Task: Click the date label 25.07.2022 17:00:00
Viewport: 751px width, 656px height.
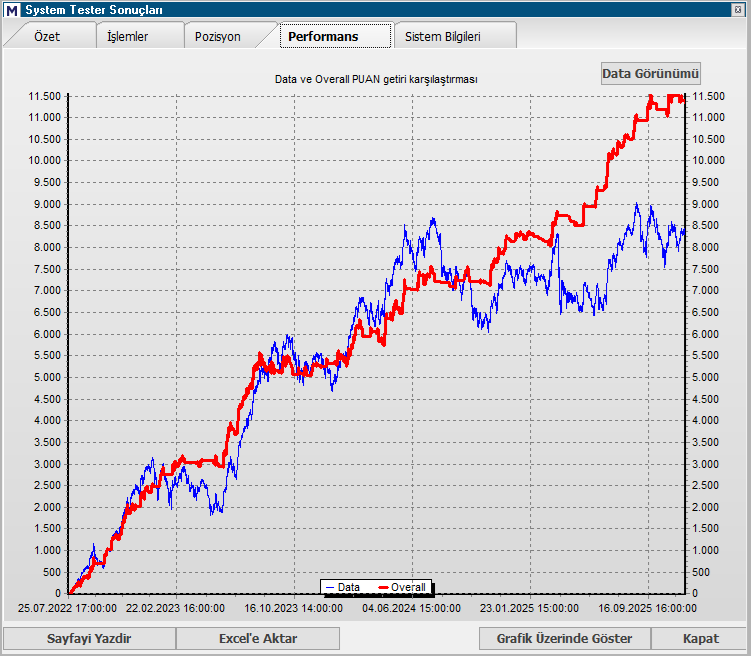Action: [x=67, y=608]
